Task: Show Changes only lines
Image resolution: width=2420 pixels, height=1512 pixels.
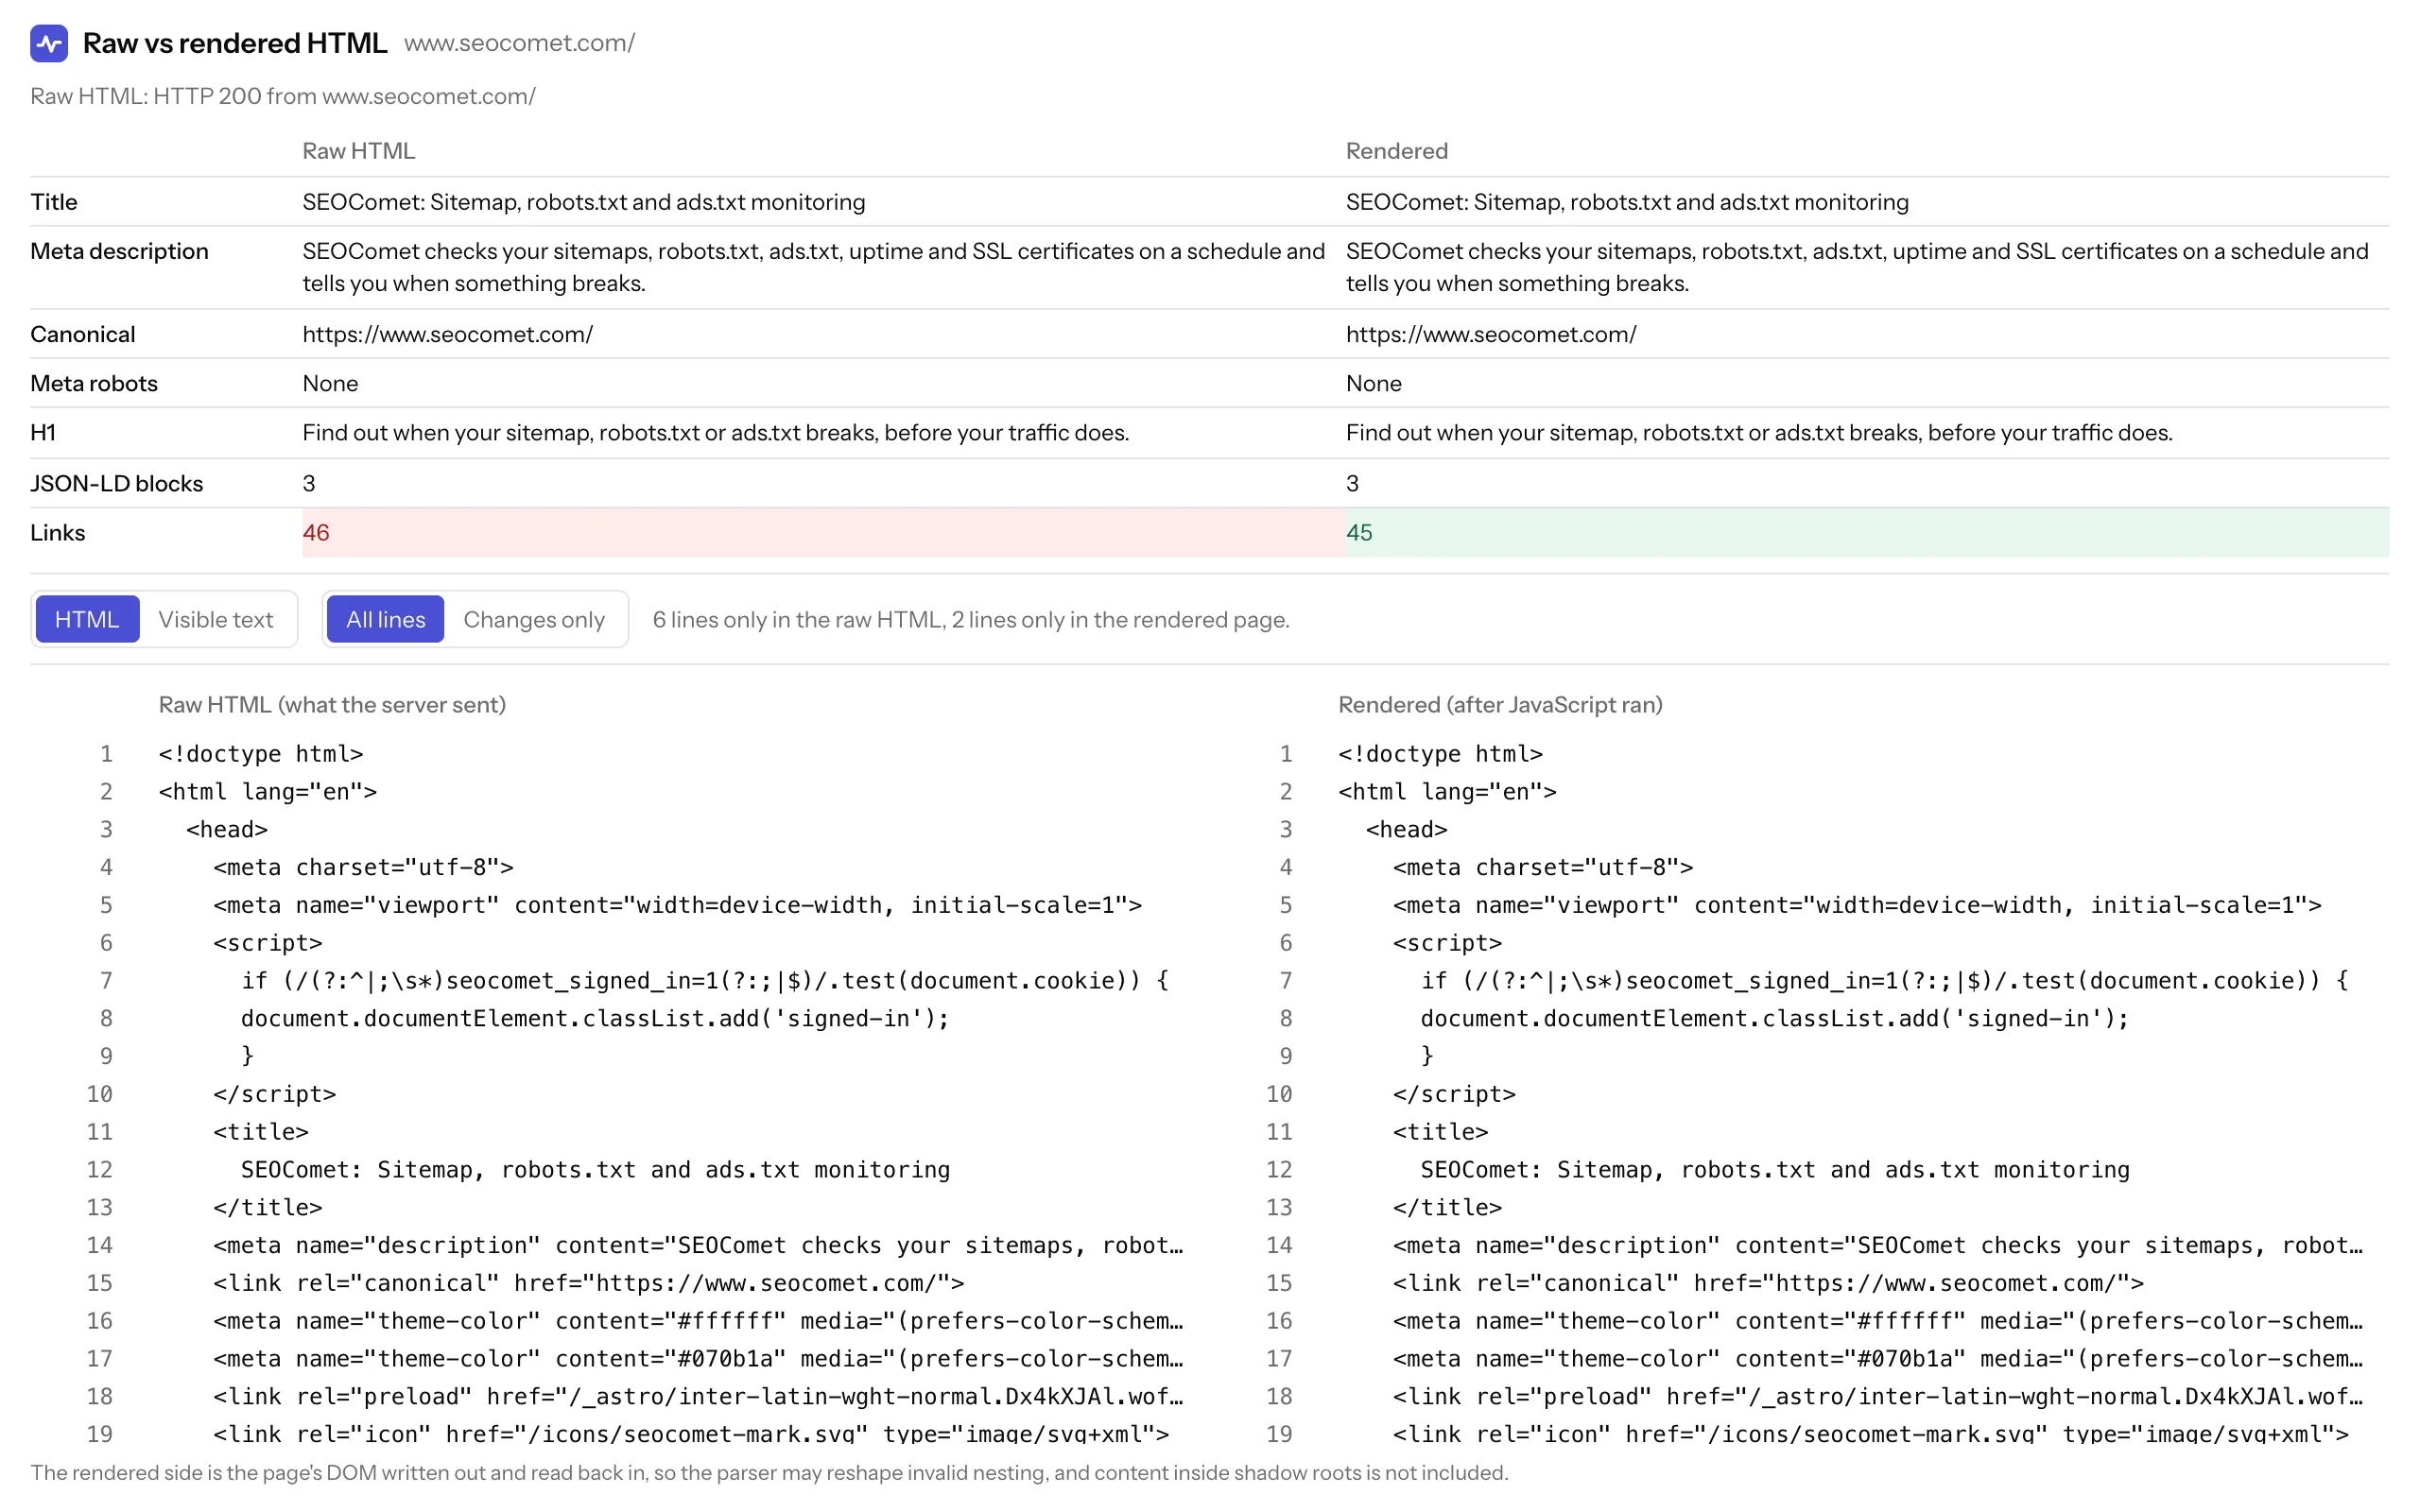Action: pyautogui.click(x=534, y=619)
